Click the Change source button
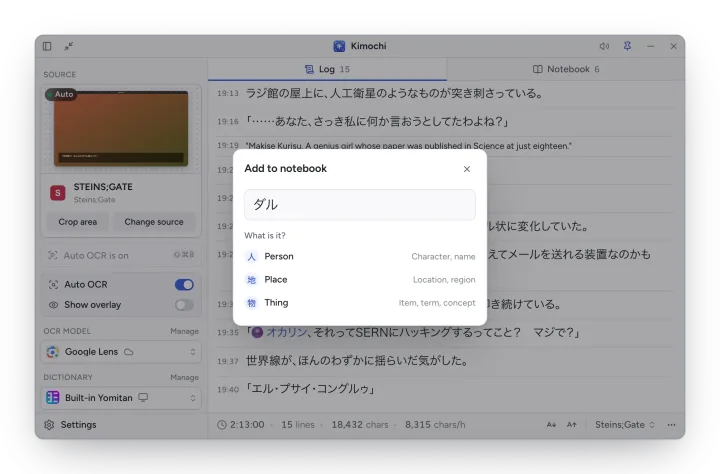This screenshot has height=474, width=720. coord(154,222)
